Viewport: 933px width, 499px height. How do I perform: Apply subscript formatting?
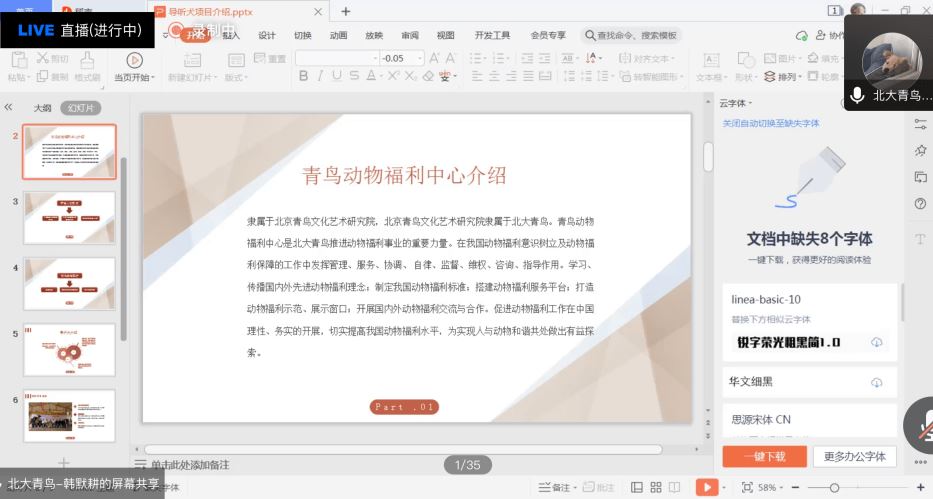(411, 76)
